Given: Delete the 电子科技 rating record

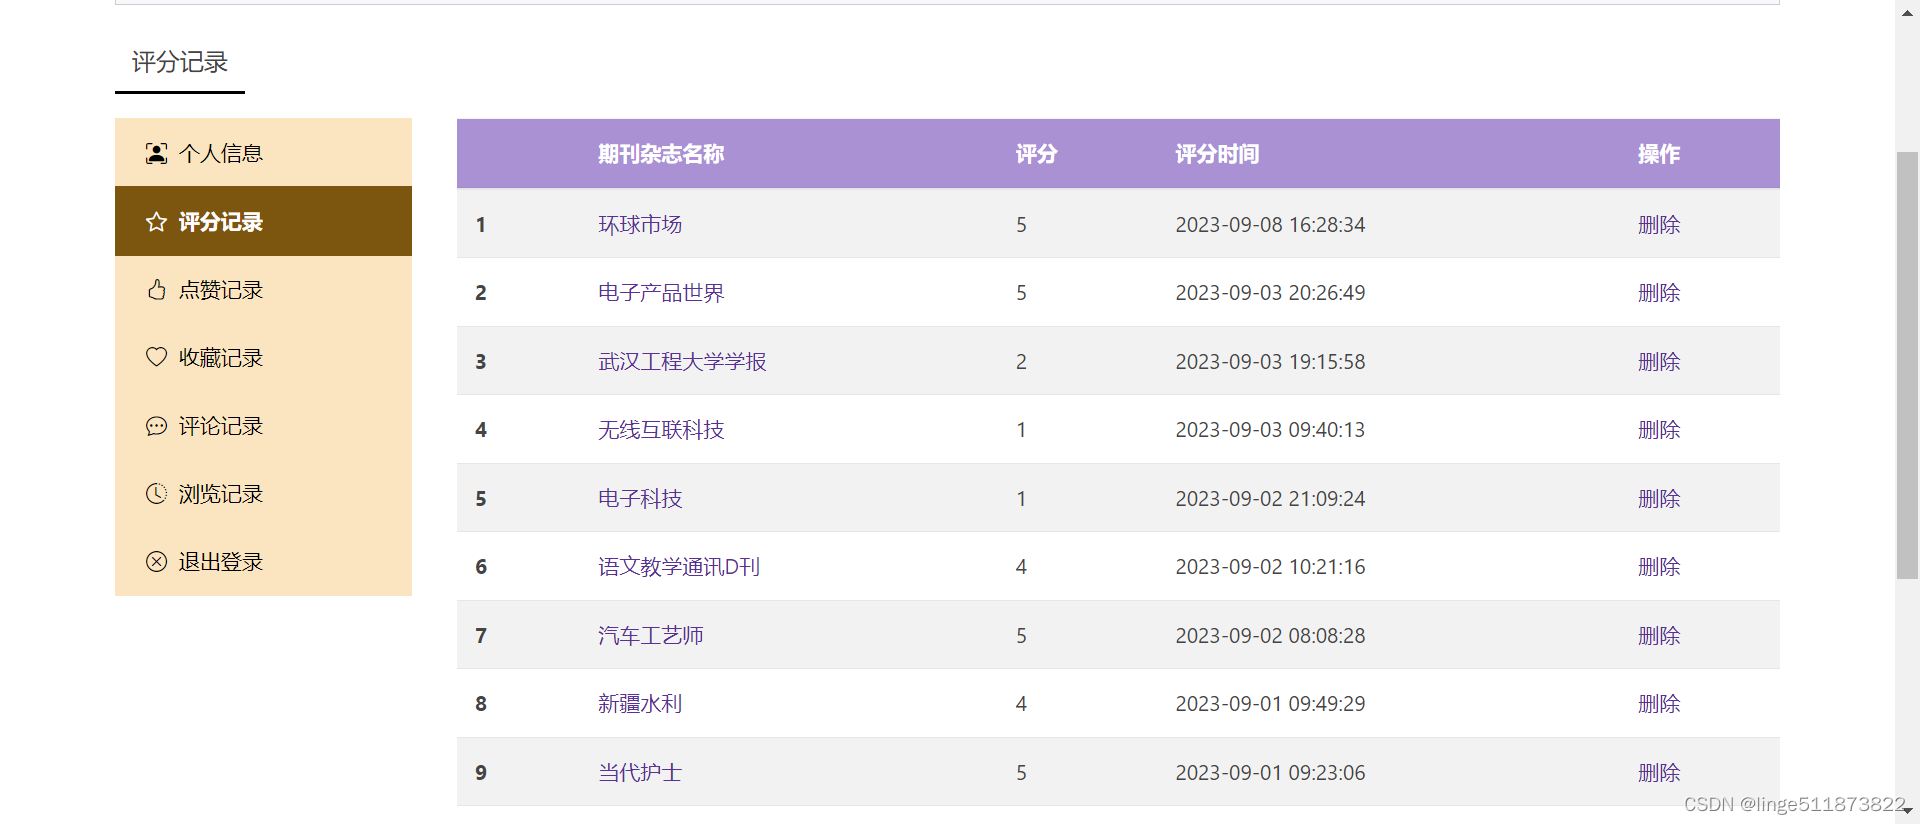Looking at the screenshot, I should tap(1659, 499).
